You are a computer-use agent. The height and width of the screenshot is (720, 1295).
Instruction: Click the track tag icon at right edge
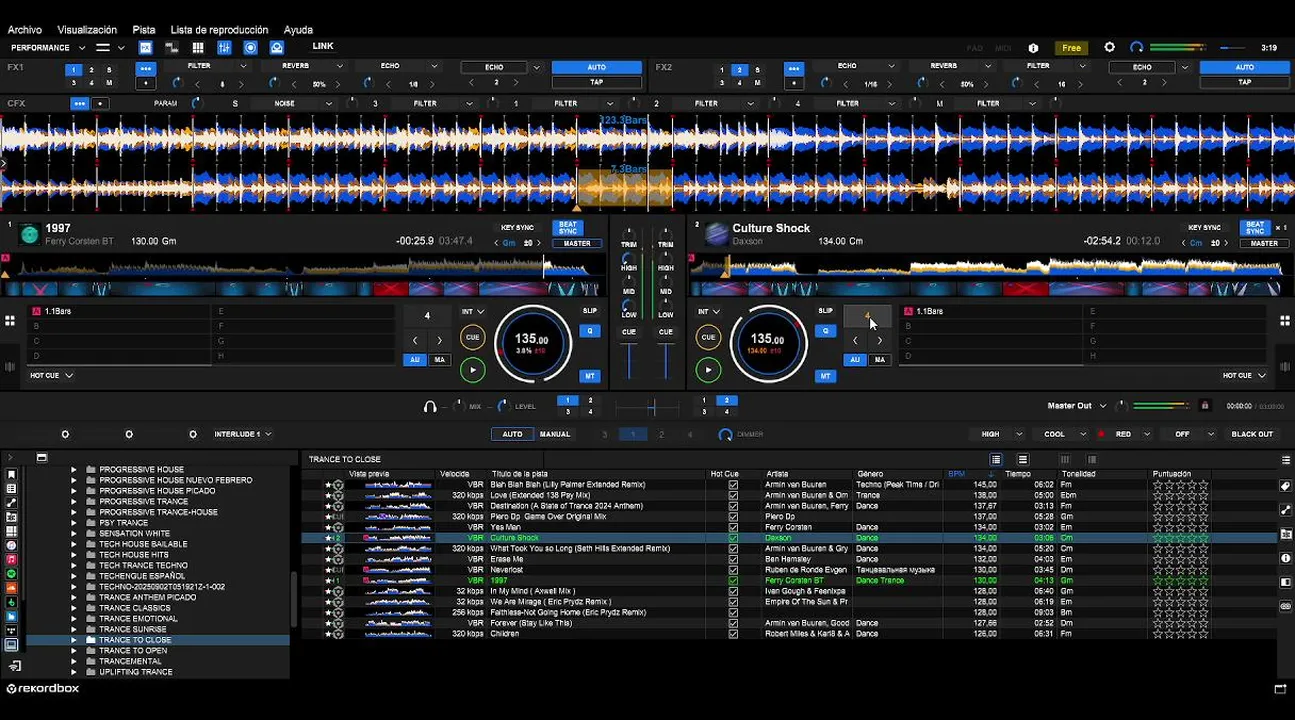(x=1285, y=486)
